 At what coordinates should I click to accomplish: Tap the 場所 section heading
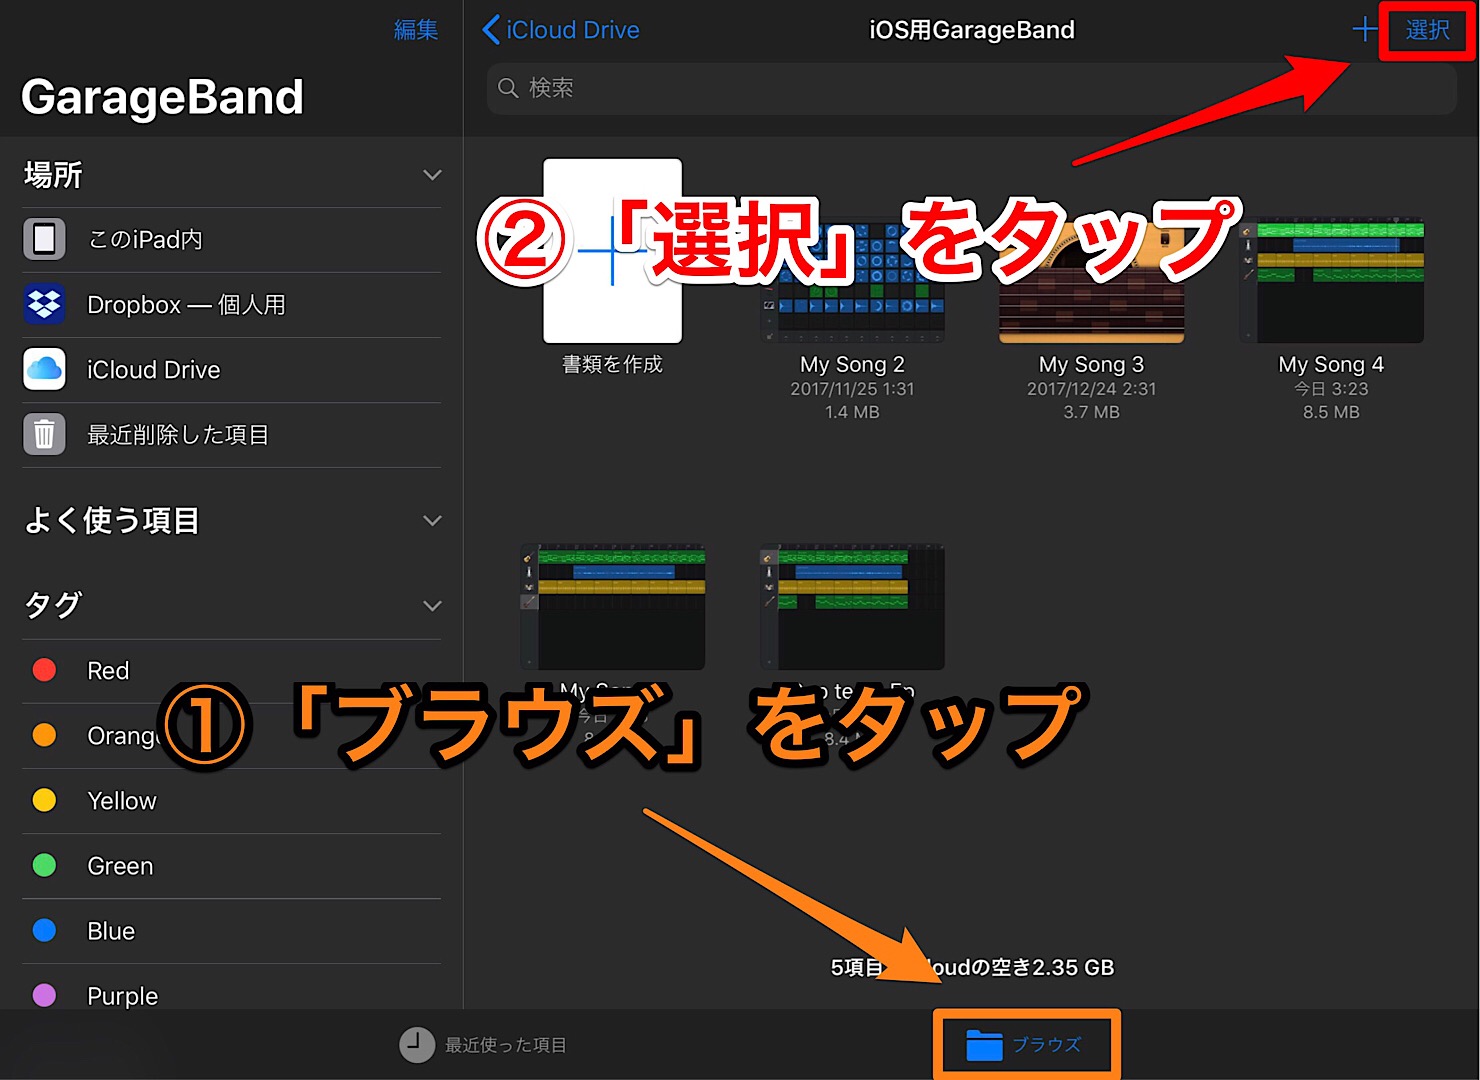53,175
